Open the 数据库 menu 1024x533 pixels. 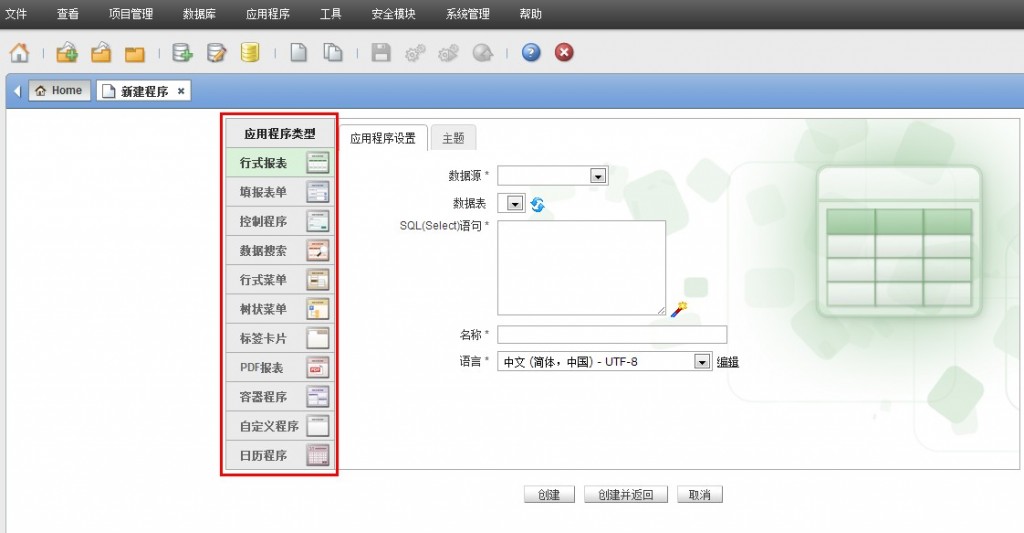click(199, 14)
